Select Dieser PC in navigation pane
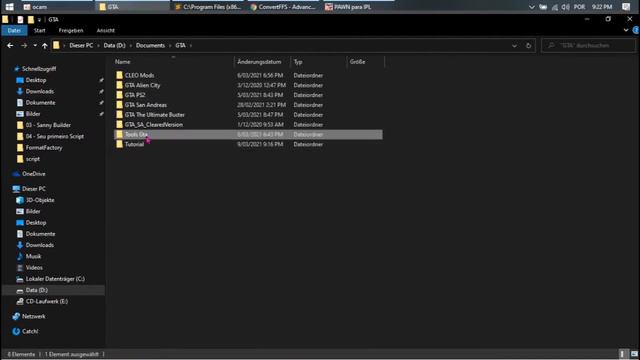640x360 pixels. (33, 189)
